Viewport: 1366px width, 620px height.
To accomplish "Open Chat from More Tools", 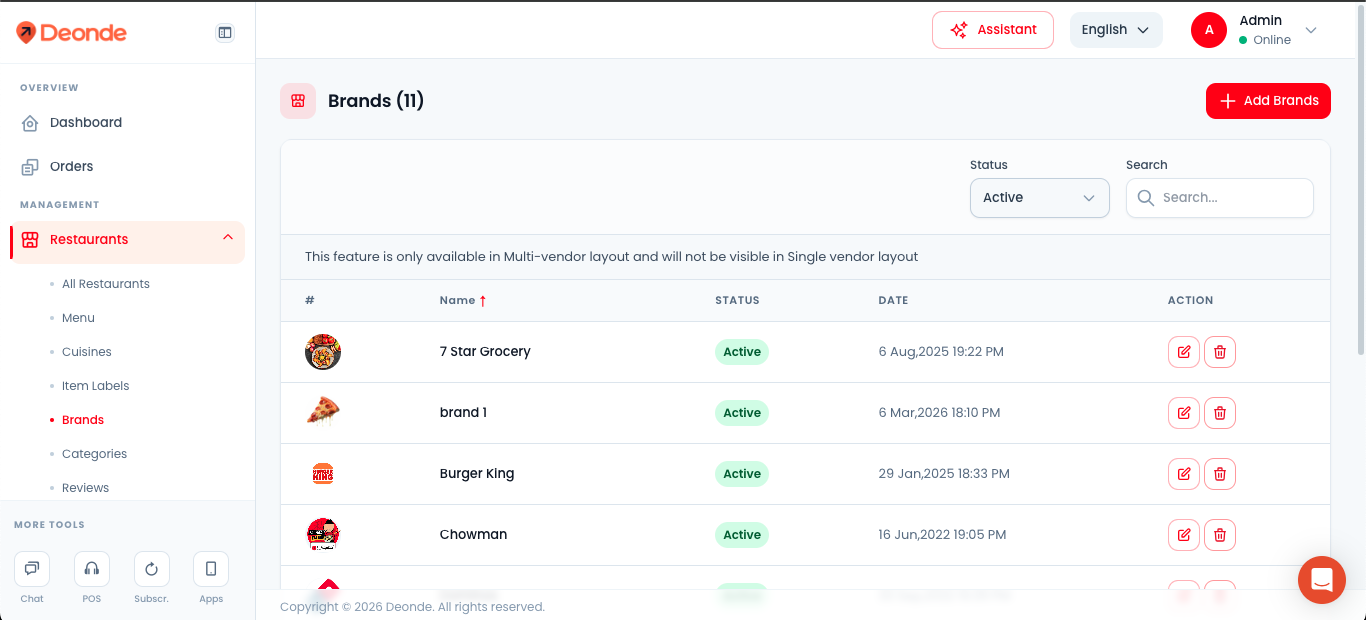I will [32, 569].
